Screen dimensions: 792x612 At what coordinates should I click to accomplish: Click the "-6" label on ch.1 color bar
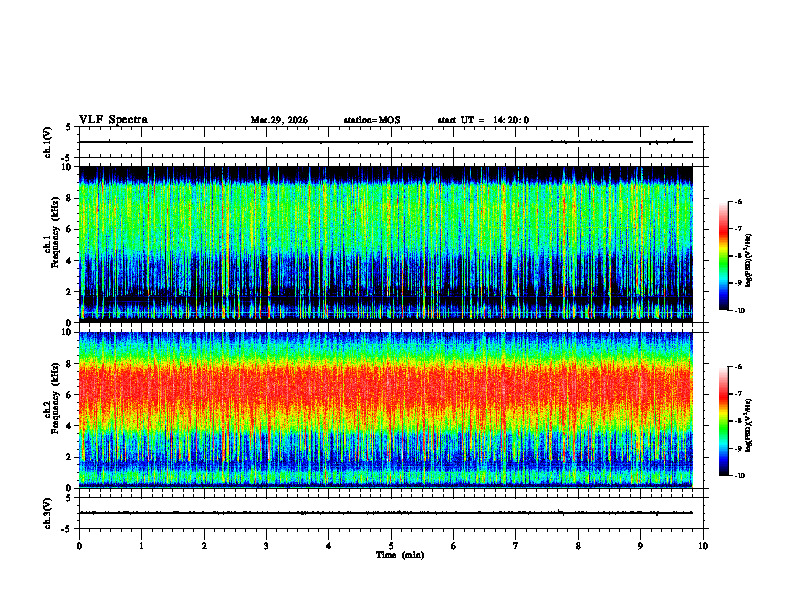738,201
